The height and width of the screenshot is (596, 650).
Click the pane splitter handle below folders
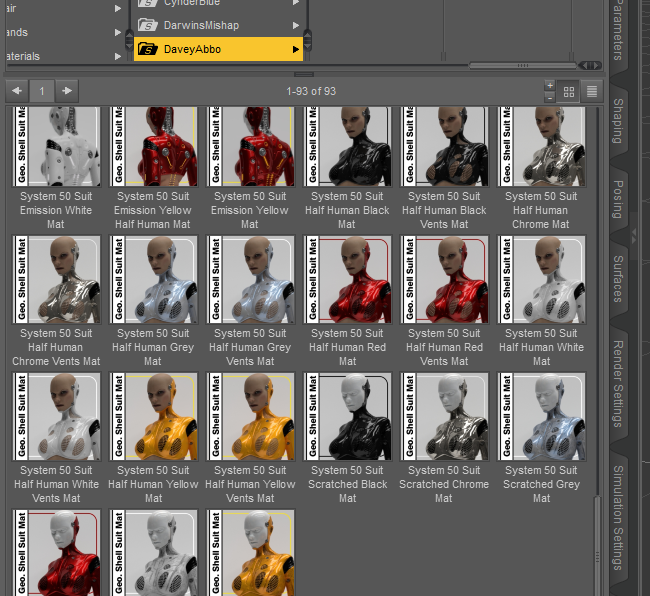click(304, 75)
